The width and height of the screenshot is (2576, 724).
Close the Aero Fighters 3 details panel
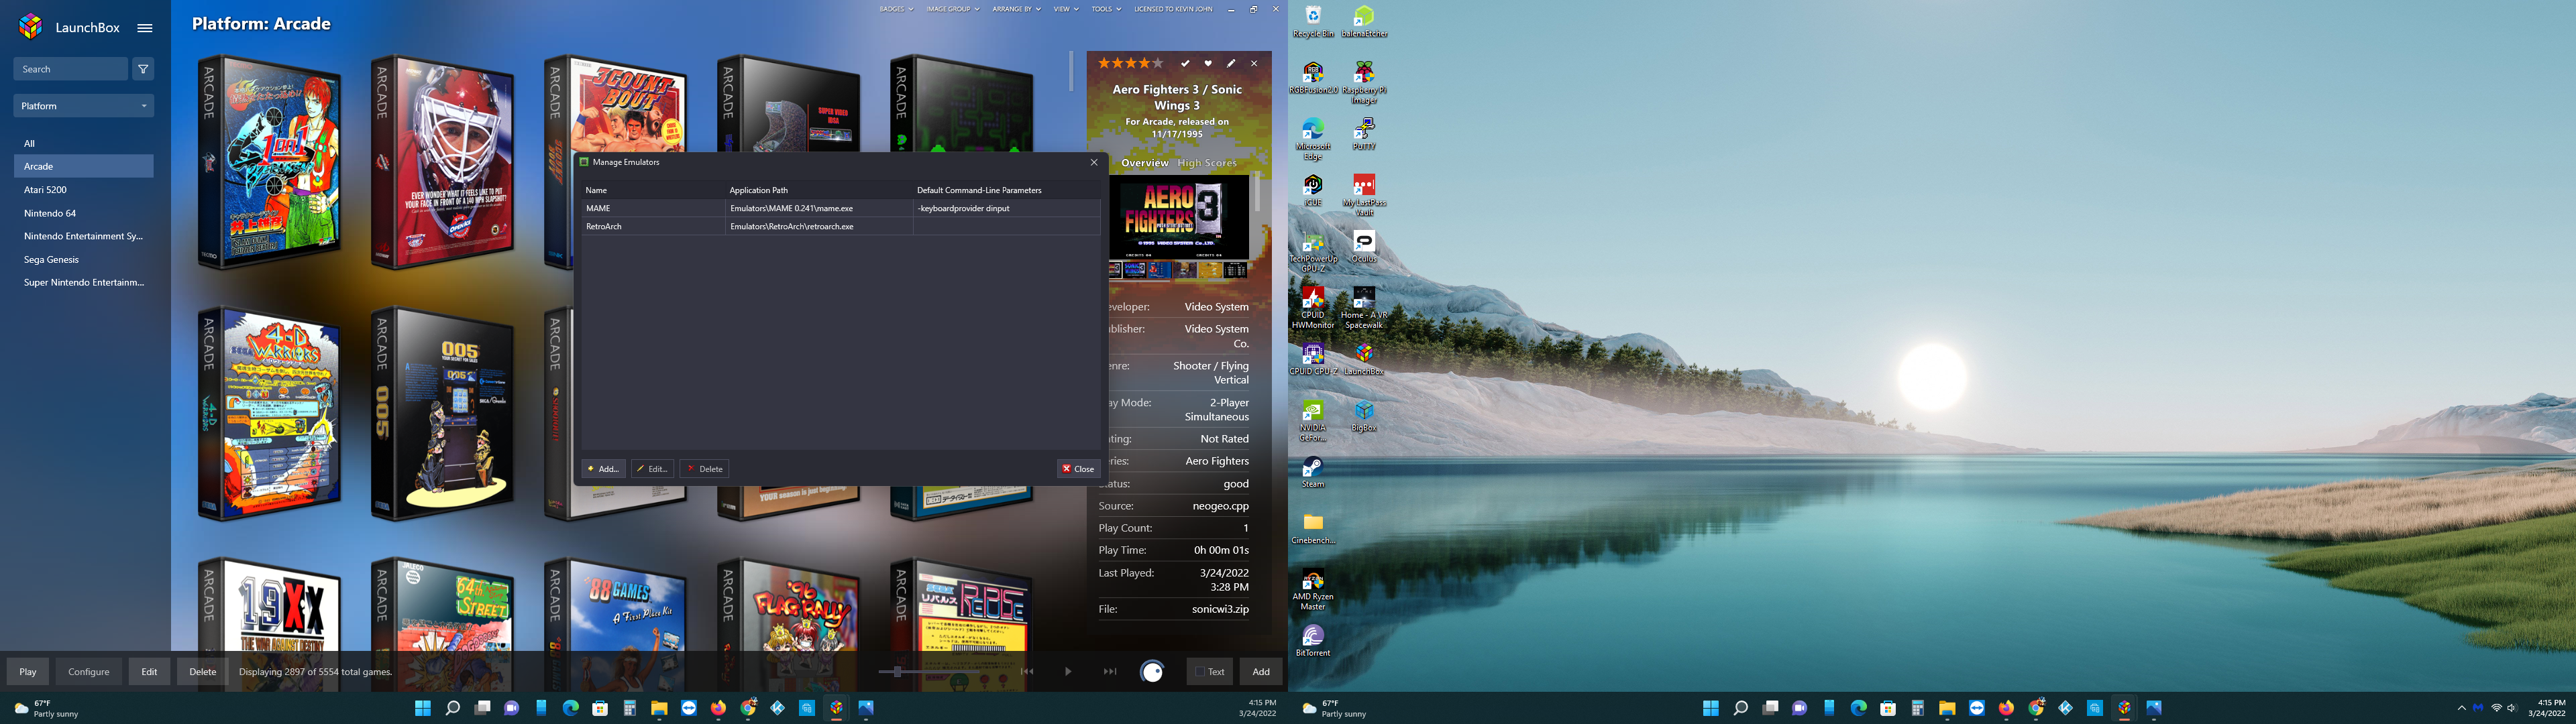pos(1254,63)
